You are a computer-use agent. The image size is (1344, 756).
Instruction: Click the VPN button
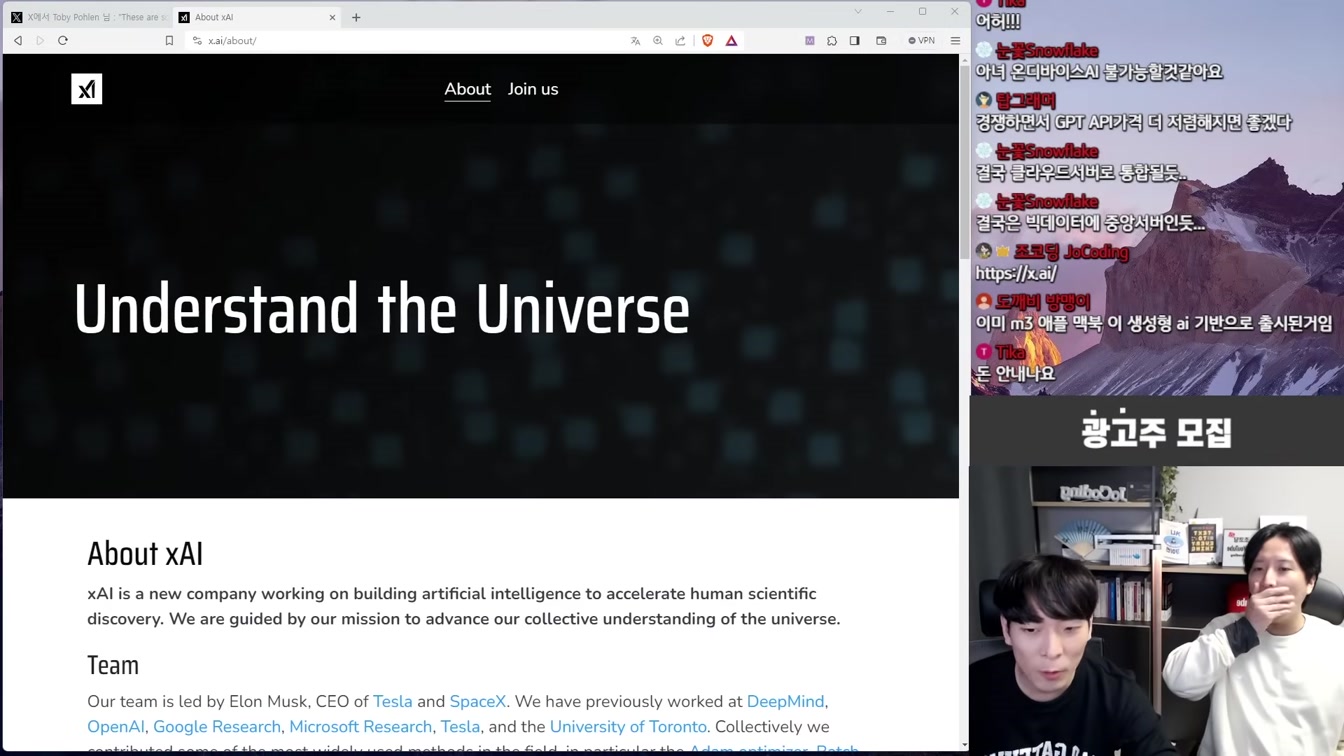(x=921, y=41)
